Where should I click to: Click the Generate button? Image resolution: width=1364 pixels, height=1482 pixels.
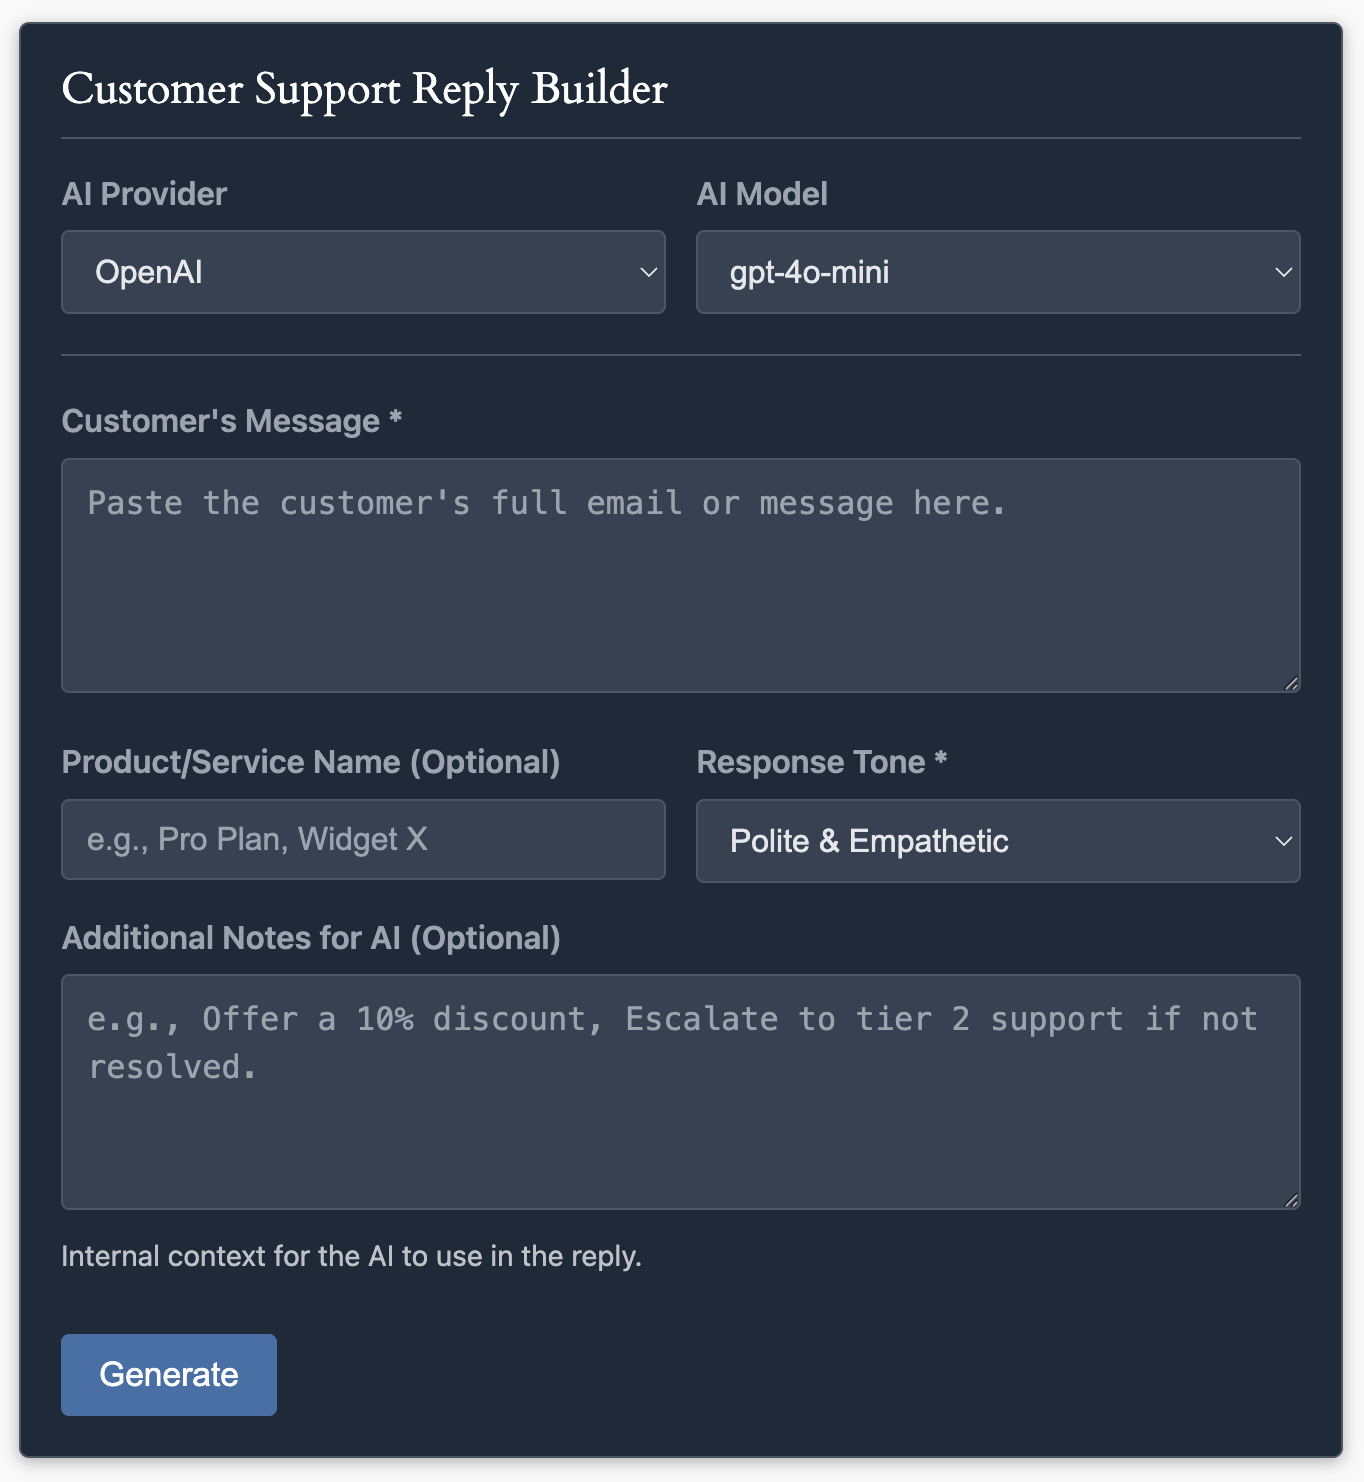pyautogui.click(x=169, y=1375)
